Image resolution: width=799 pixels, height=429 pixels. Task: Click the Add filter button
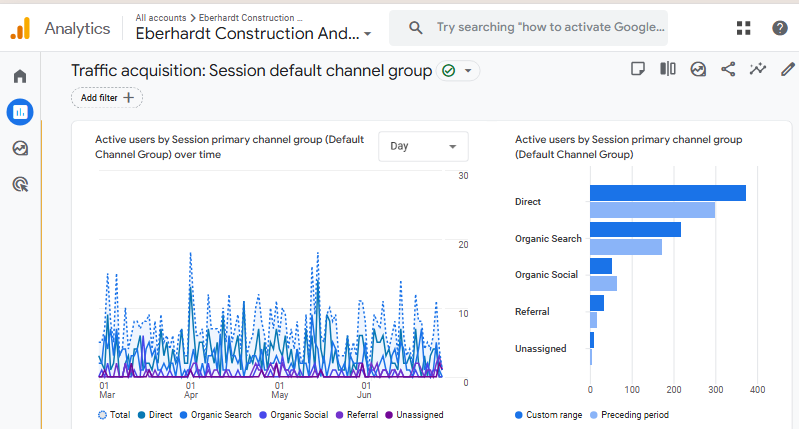[x=107, y=98]
